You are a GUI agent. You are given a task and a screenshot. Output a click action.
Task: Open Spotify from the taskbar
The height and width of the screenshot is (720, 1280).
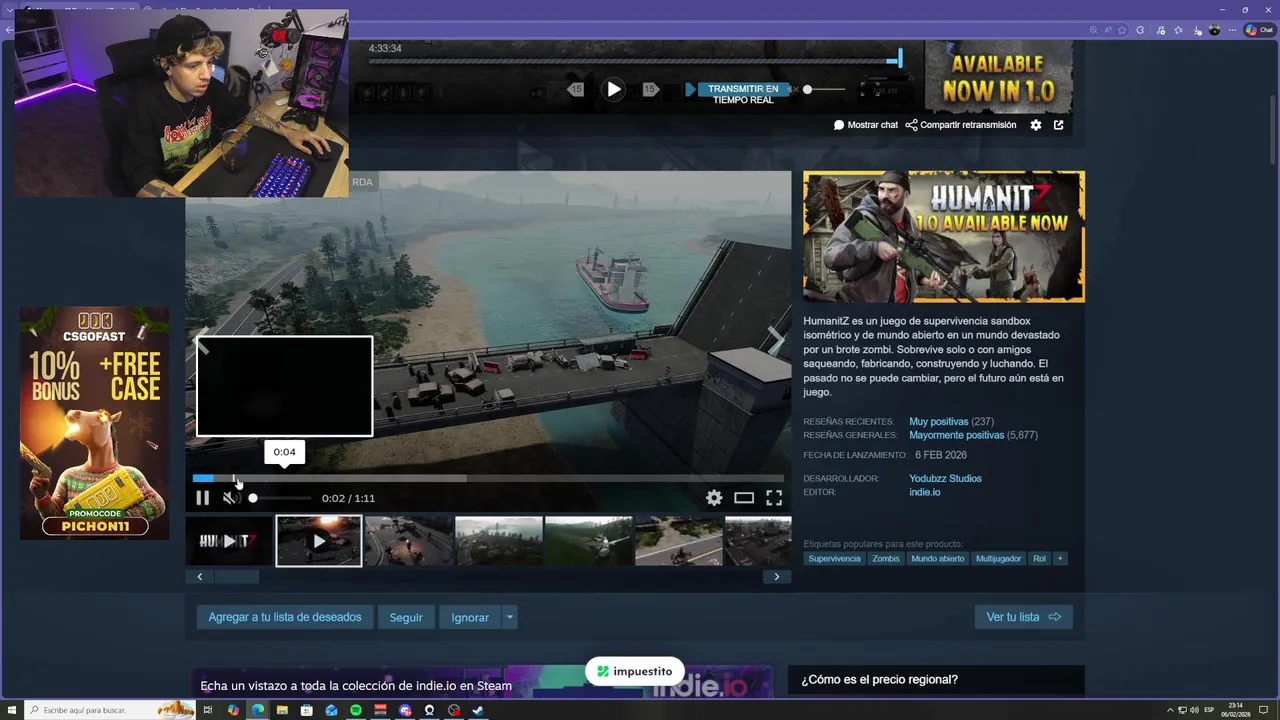coord(356,710)
